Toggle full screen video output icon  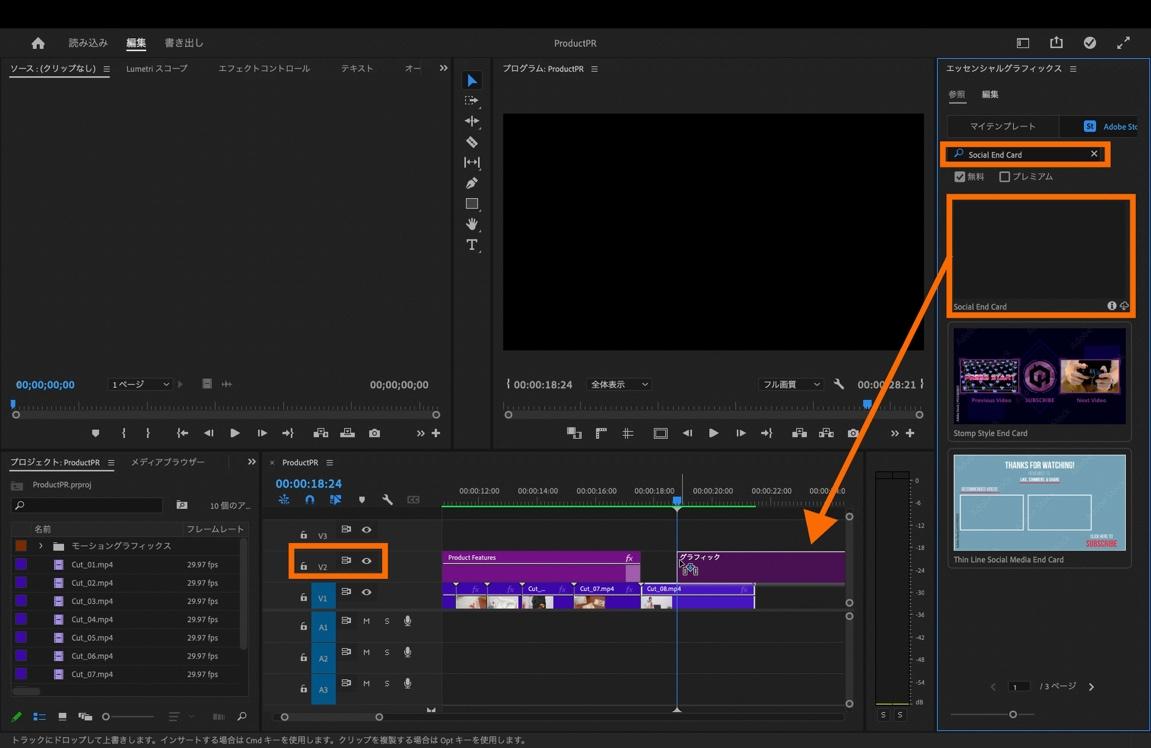pyautogui.click(x=1123, y=43)
